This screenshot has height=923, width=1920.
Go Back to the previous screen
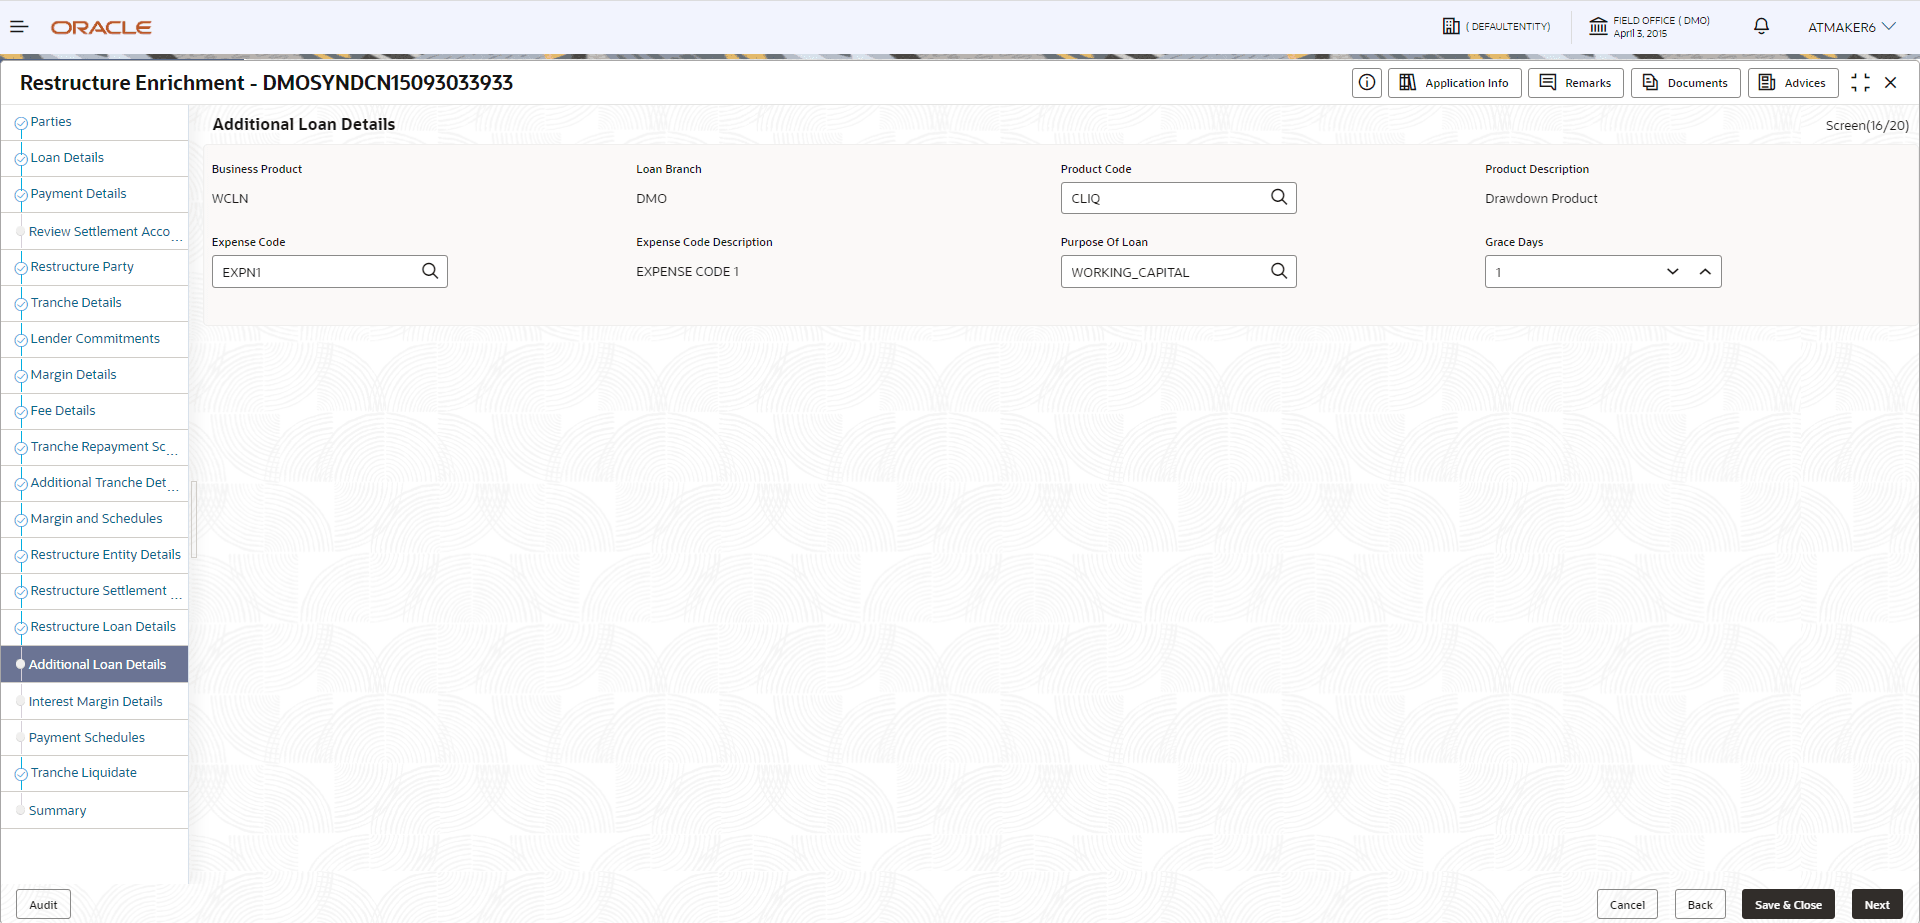click(x=1700, y=905)
